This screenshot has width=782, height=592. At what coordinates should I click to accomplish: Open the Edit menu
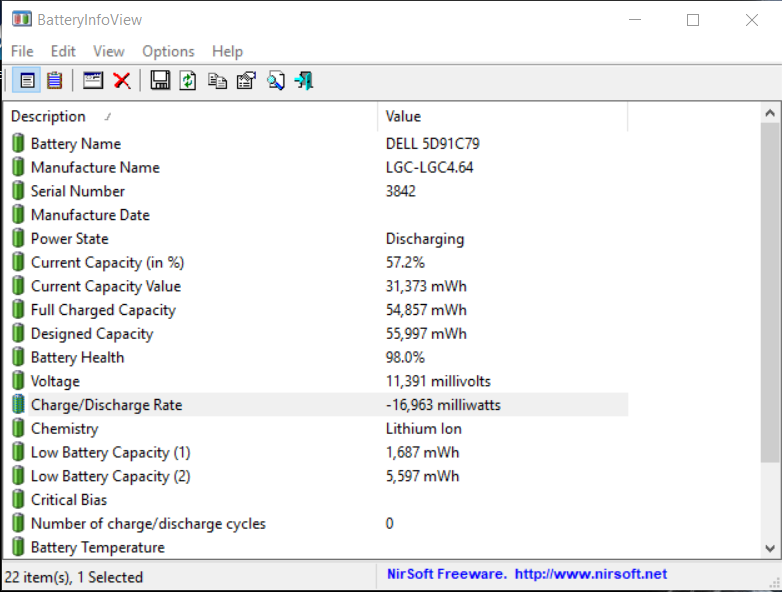(63, 51)
